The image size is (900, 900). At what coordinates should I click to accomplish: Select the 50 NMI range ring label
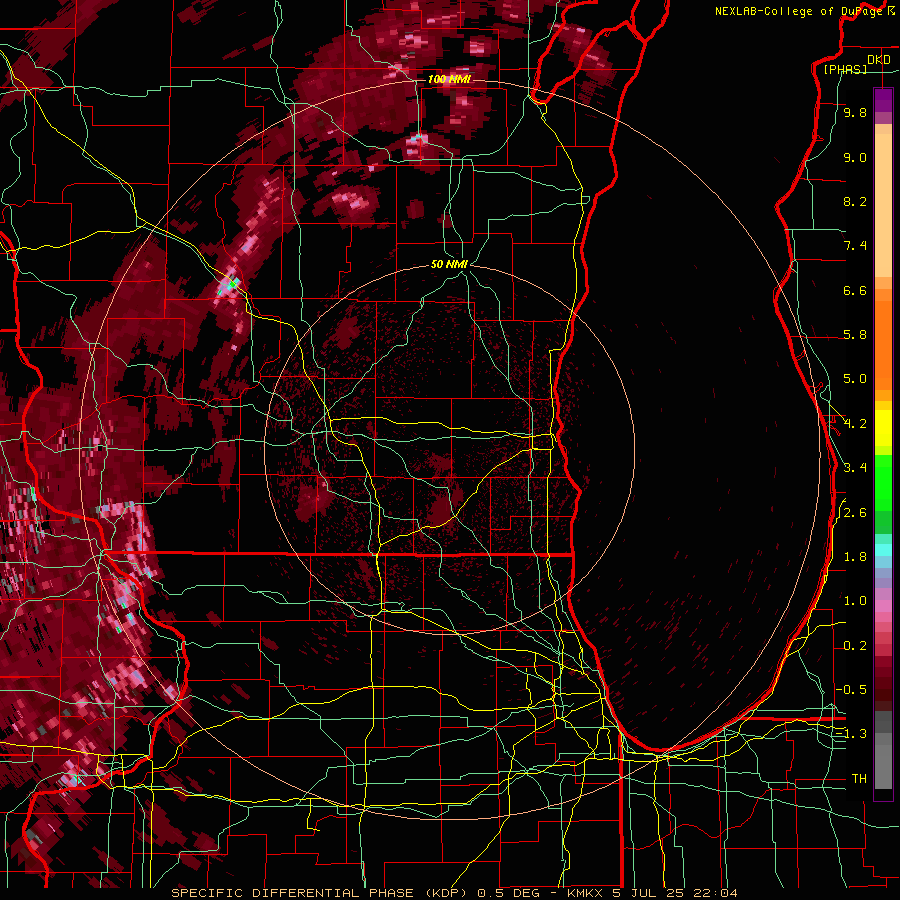coord(449,265)
